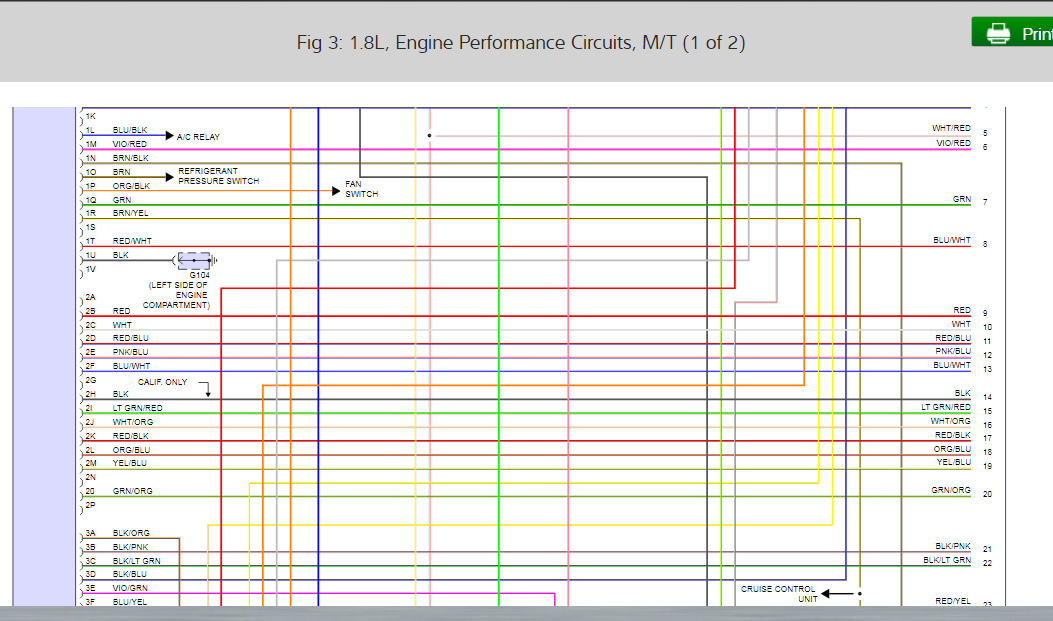
Task: Click the 'BLK/BLU' wire label at pin 3D
Action: [x=130, y=575]
